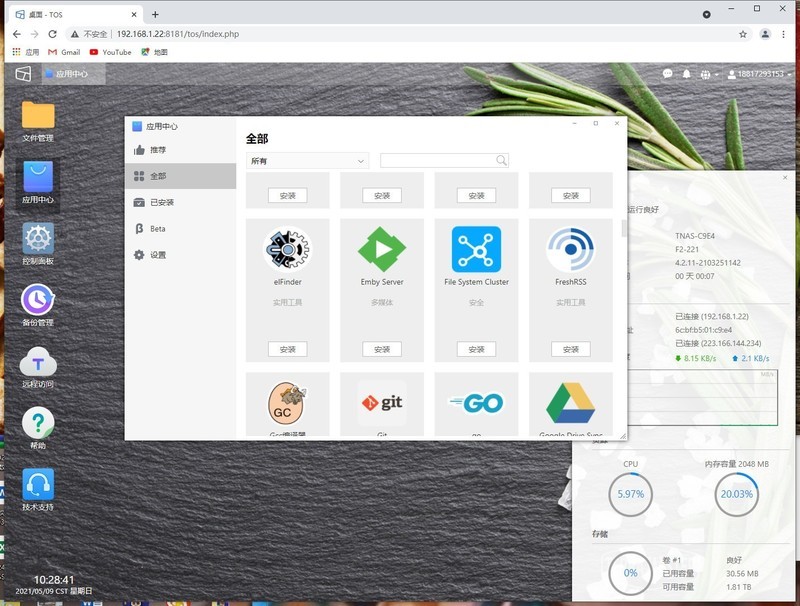Viewport: 800px width, 606px height.
Task: Click the browser reload button
Action: coord(52,34)
